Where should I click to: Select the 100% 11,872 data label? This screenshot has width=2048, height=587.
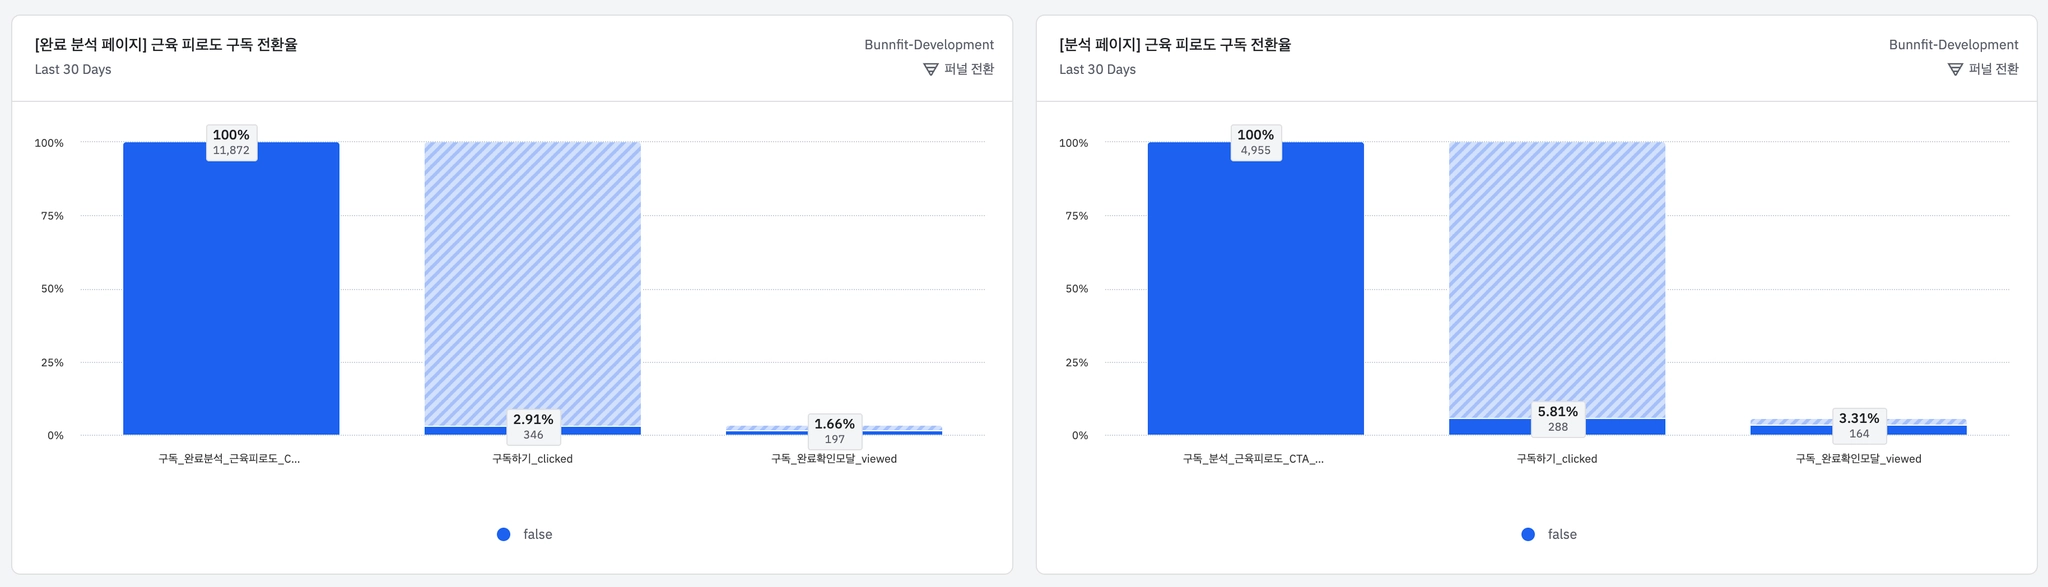point(231,142)
